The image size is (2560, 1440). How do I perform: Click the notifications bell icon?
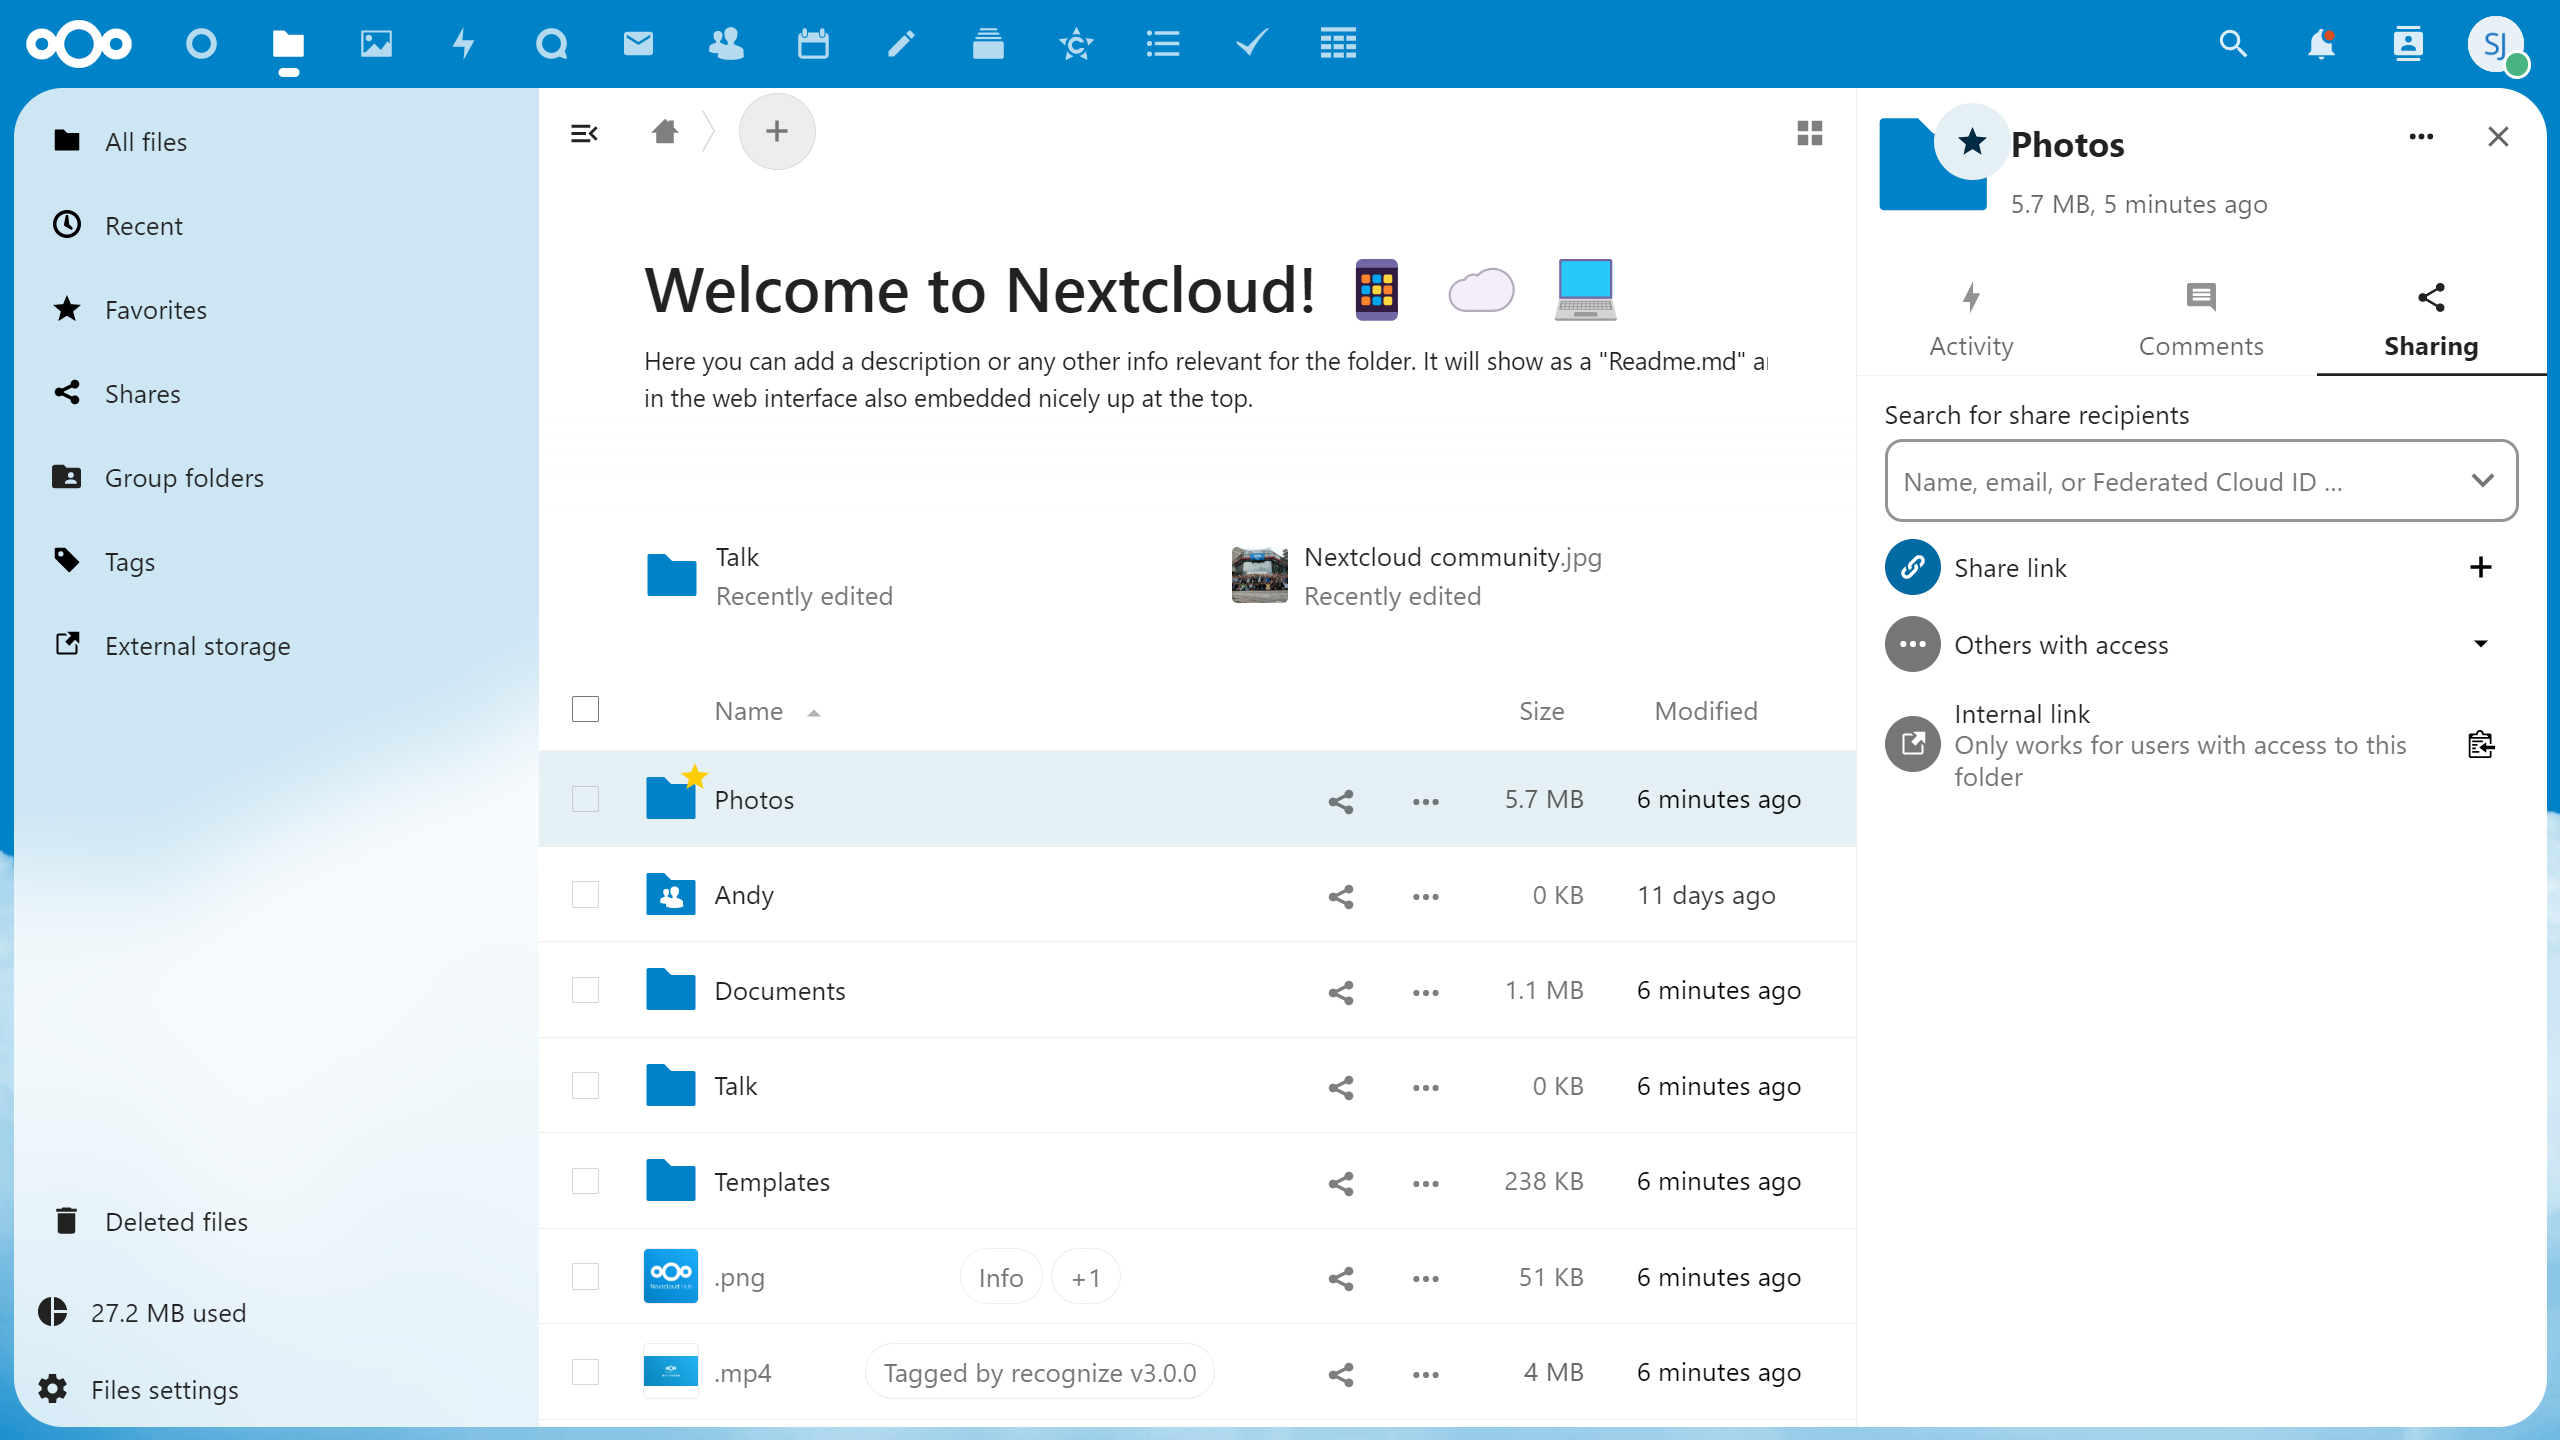point(2321,44)
